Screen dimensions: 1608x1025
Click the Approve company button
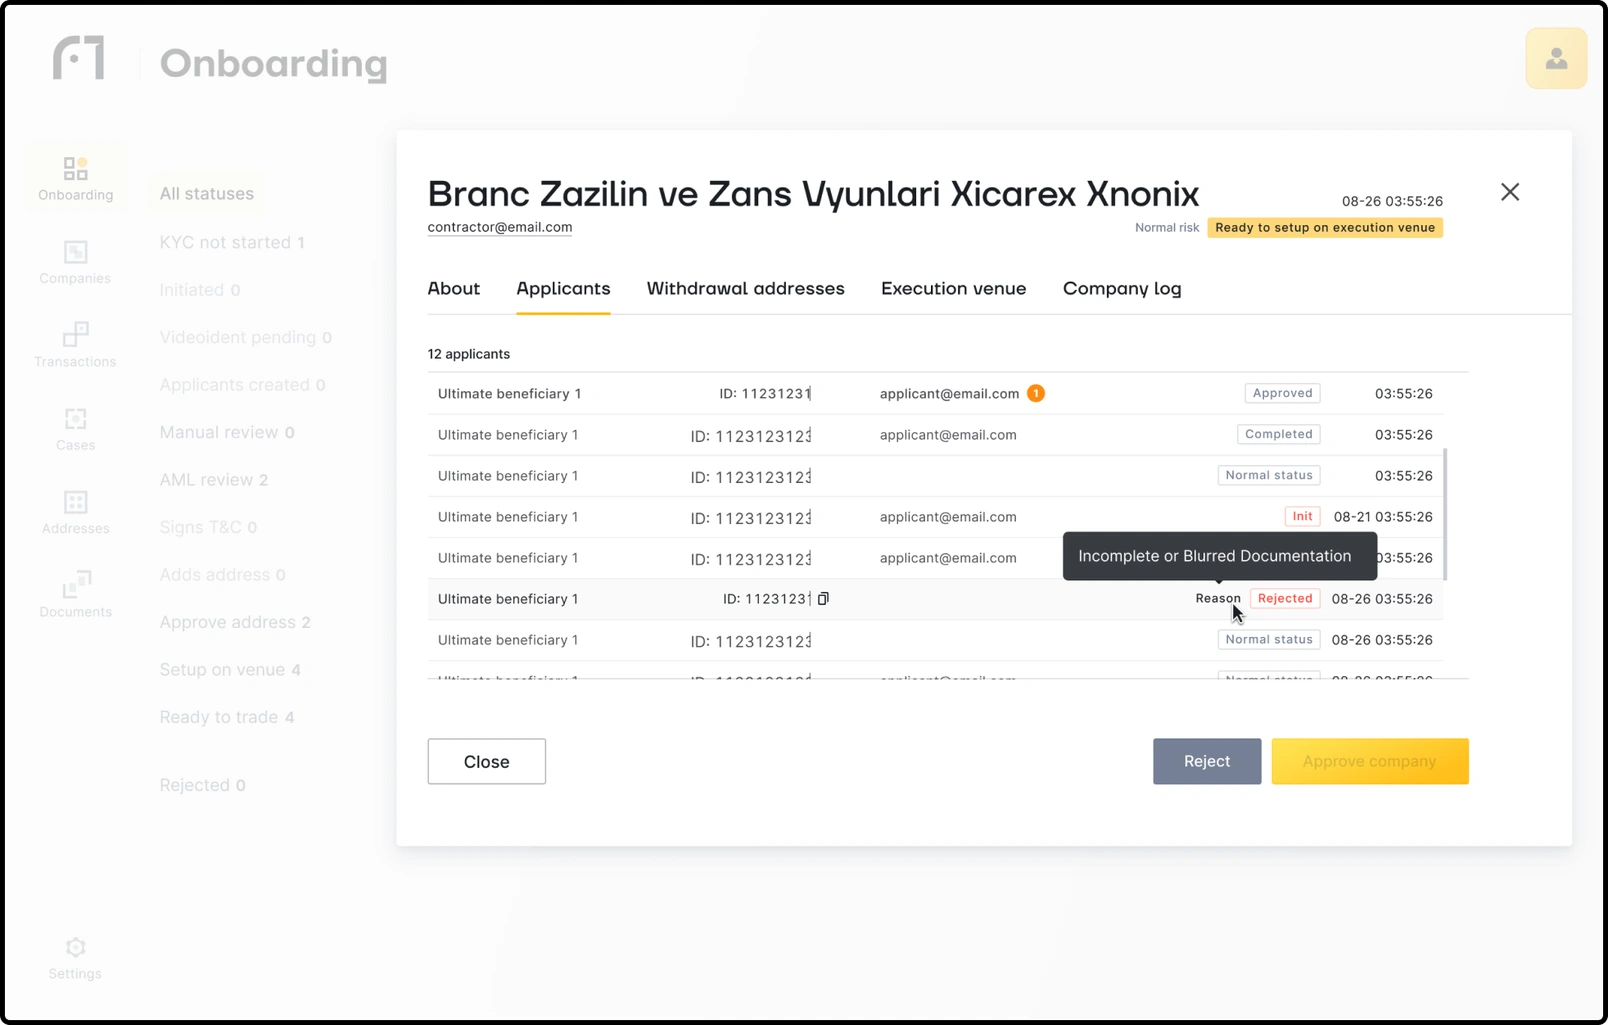point(1370,762)
